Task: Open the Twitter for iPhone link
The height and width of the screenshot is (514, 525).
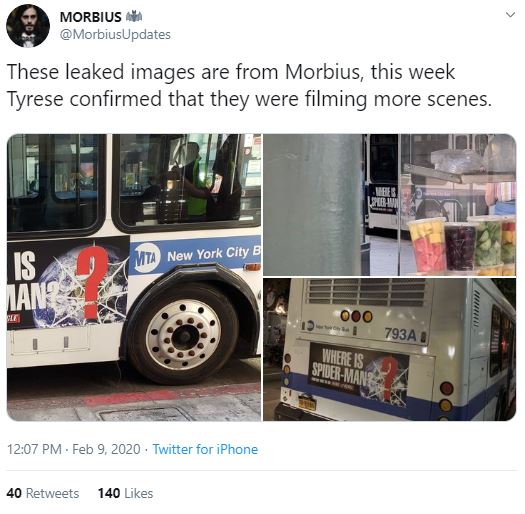Action: 205,449
